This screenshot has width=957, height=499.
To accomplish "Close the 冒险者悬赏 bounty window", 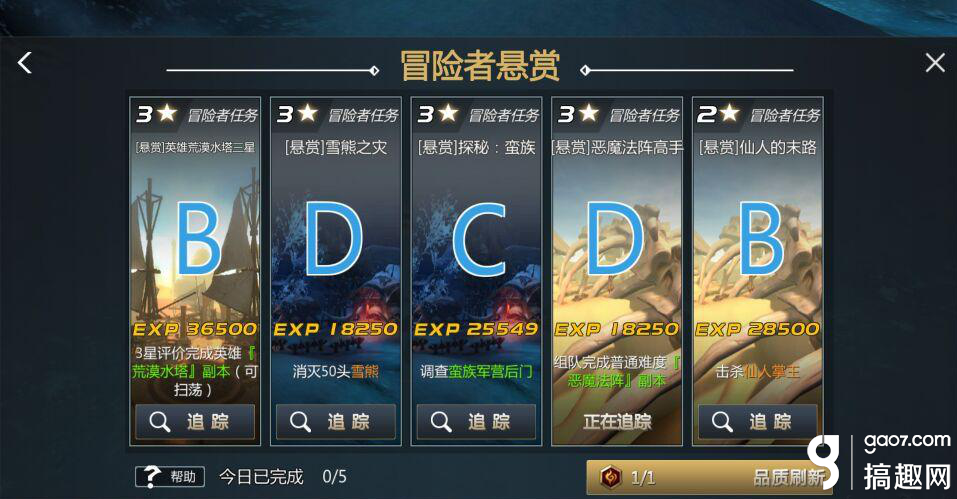I will click(x=934, y=62).
